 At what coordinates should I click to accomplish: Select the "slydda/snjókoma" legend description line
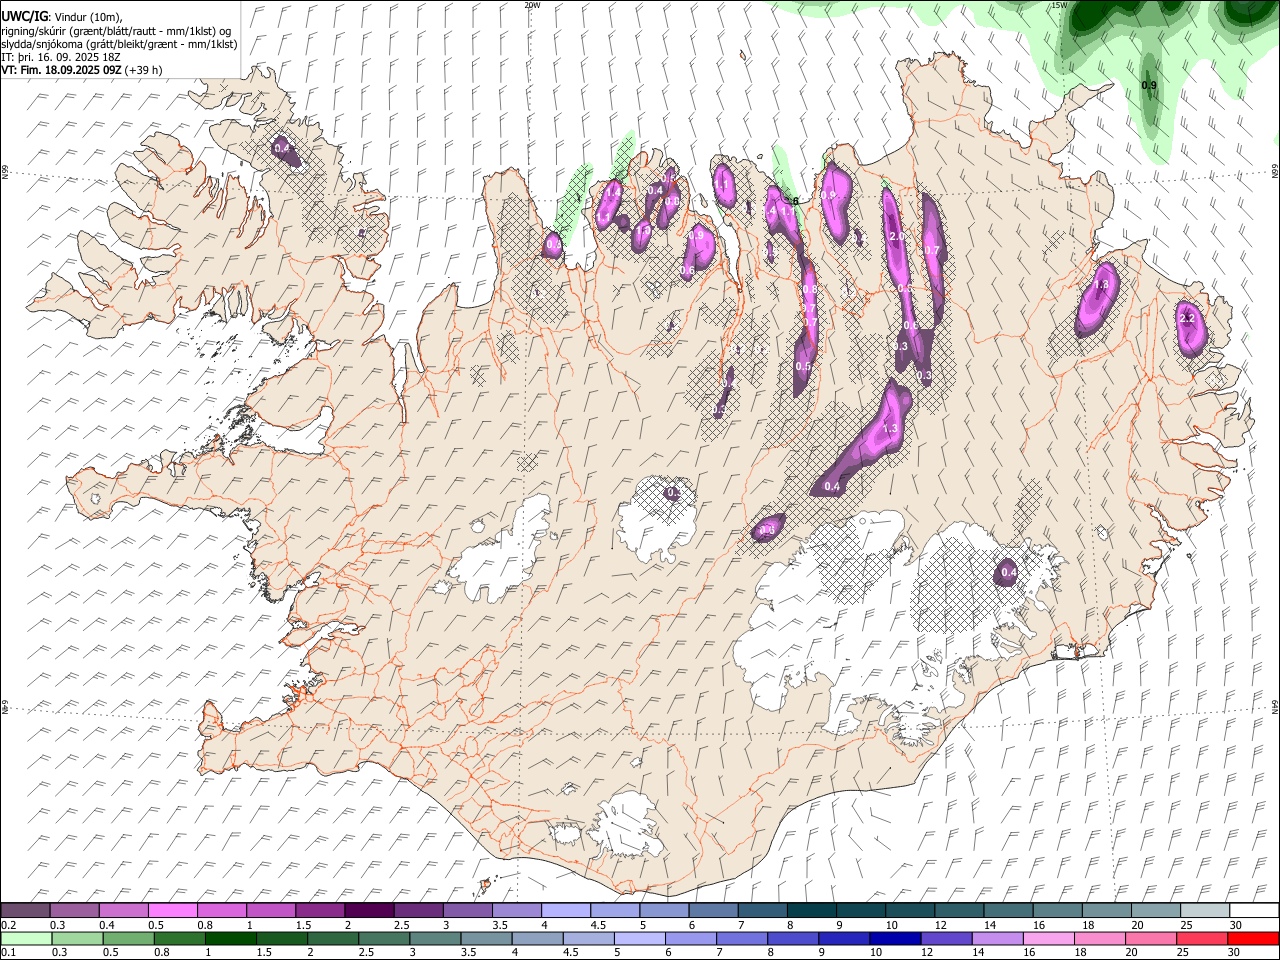point(119,44)
